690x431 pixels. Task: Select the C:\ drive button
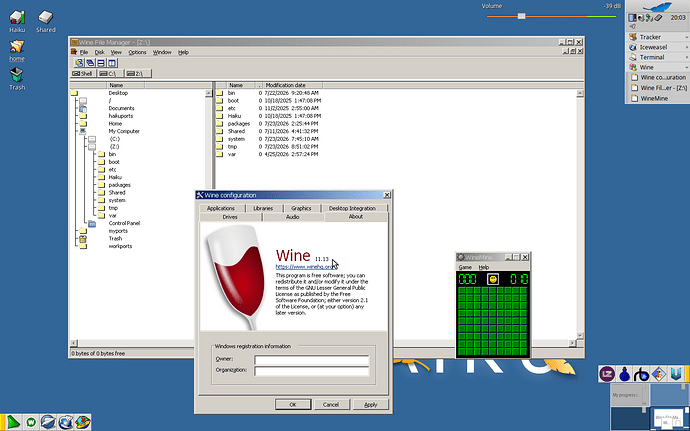109,74
